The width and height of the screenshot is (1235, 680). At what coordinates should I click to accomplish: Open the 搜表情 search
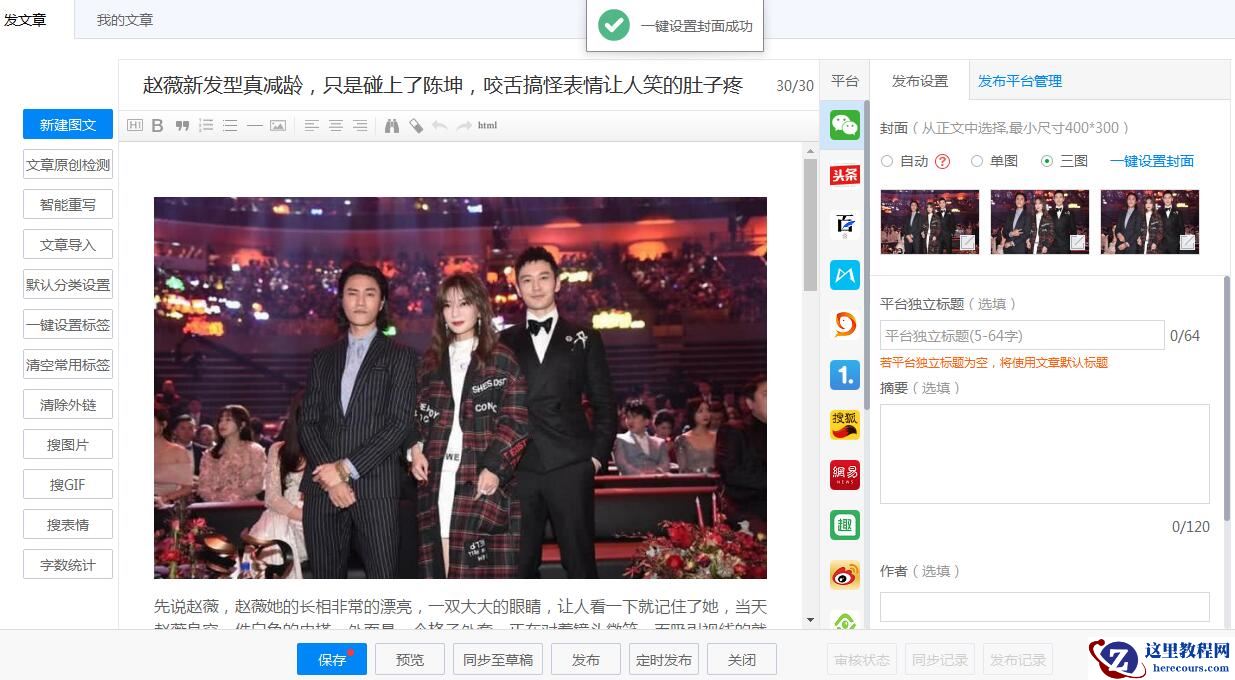click(68, 525)
